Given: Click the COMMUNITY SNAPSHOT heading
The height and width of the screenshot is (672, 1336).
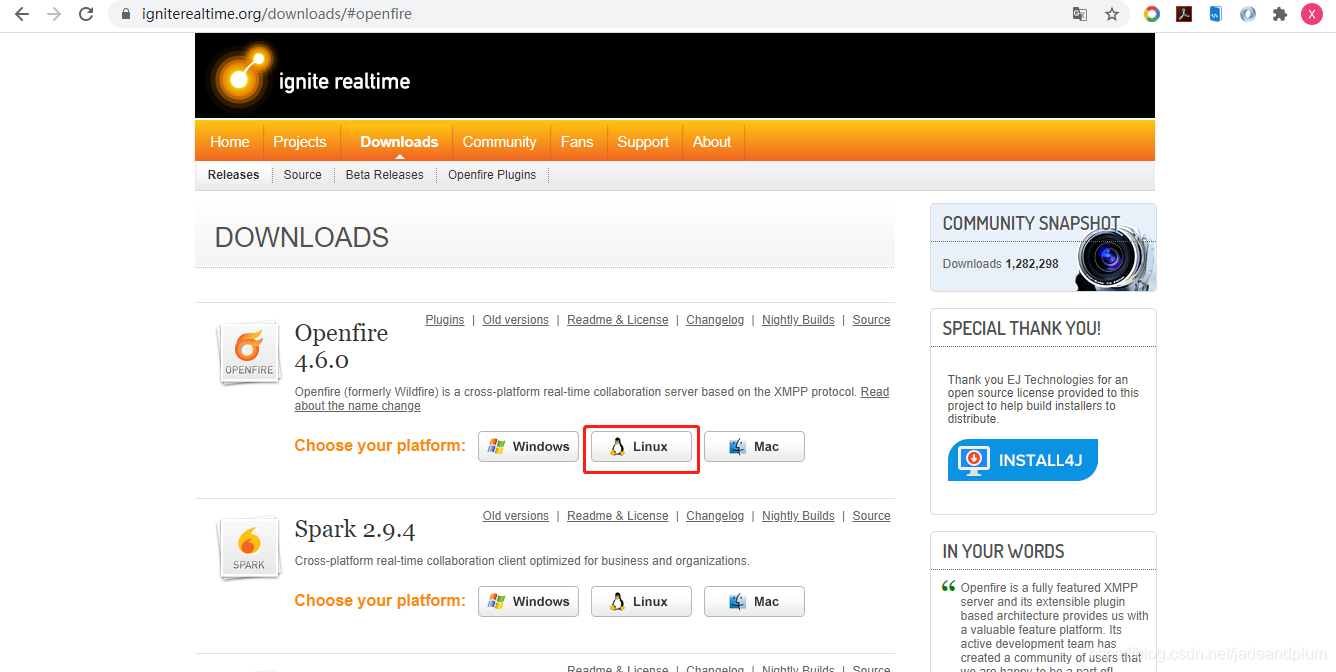Looking at the screenshot, I should (x=1031, y=223).
